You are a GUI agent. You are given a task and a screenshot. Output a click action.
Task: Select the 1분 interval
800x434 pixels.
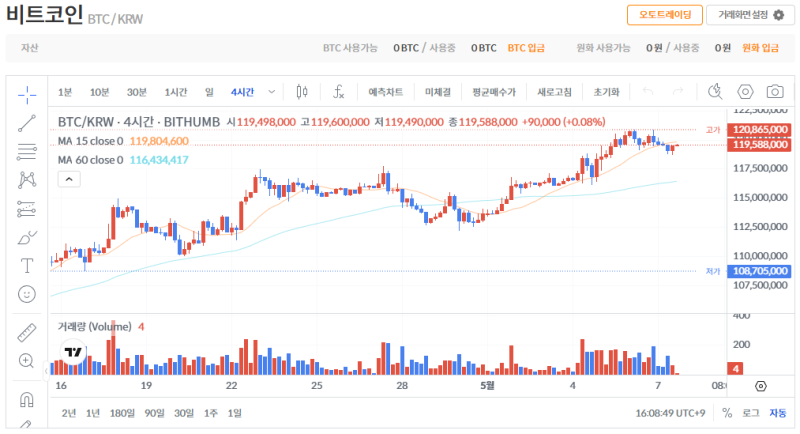[65, 92]
